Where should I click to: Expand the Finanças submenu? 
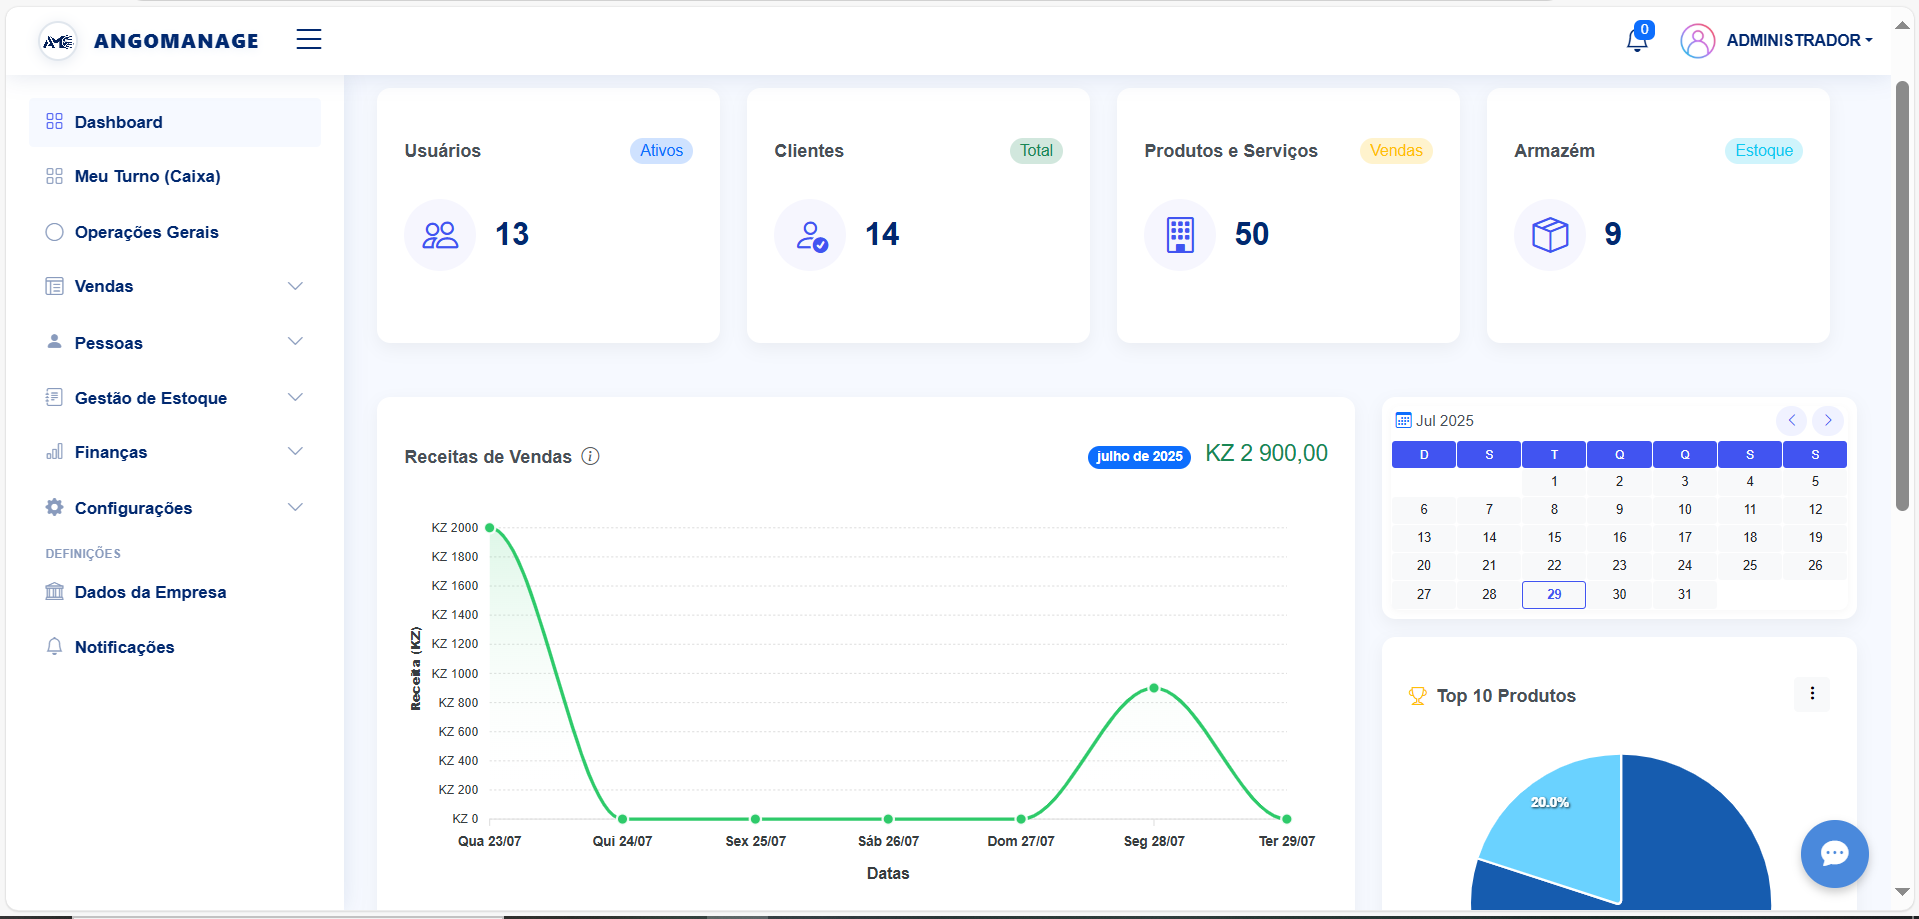point(295,452)
